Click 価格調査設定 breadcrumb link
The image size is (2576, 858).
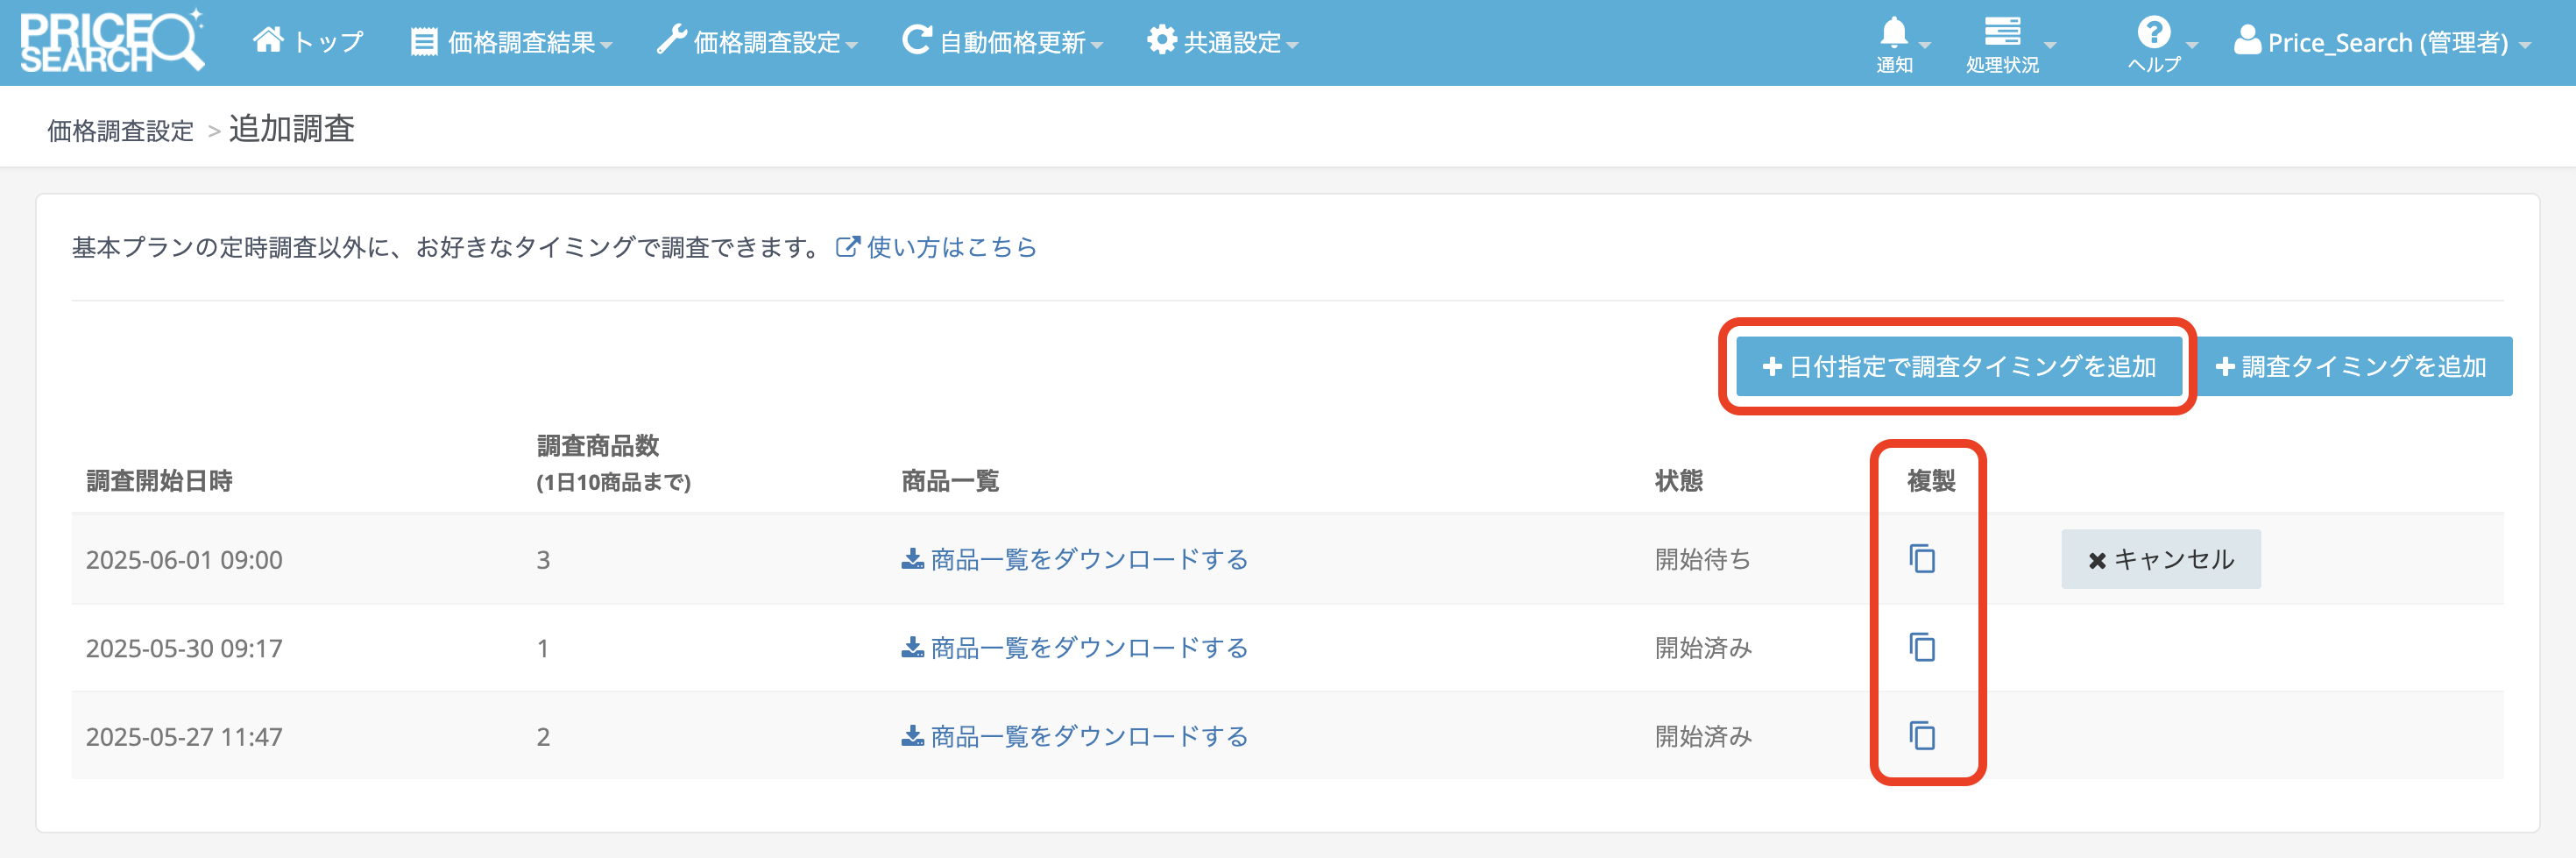tap(120, 131)
